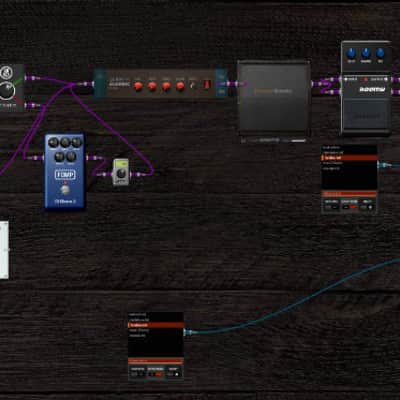The width and height of the screenshot is (400, 400).
Task: Toggle the small white switch on amp head
Action: (192, 86)
